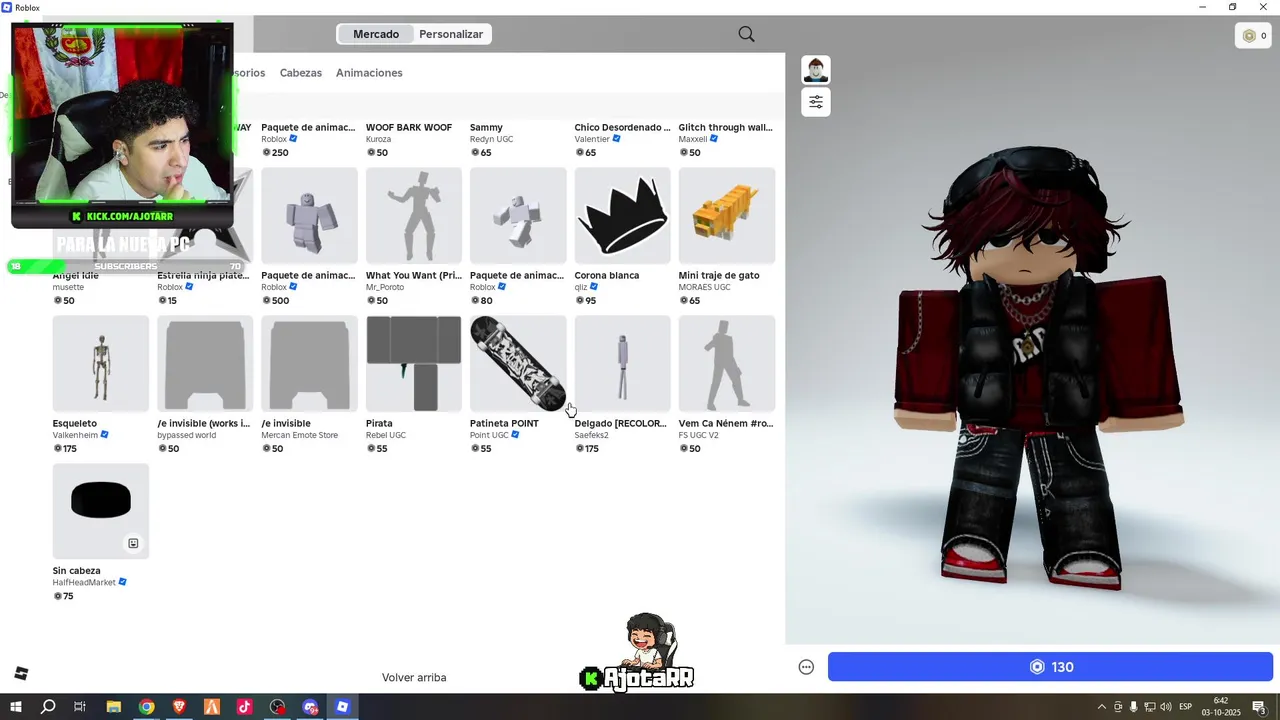Click the Meet Now camera tray icon
1280x720 pixels.
point(1118,707)
